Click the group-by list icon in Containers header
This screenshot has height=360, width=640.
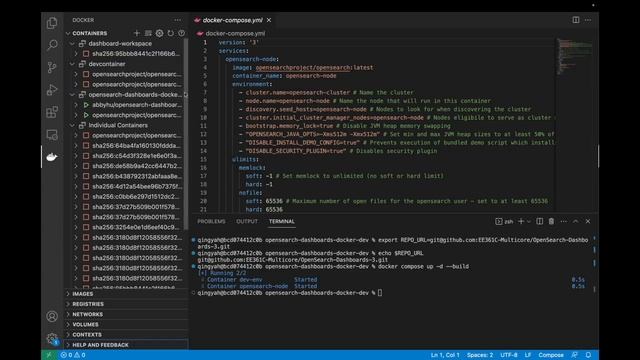(x=148, y=33)
